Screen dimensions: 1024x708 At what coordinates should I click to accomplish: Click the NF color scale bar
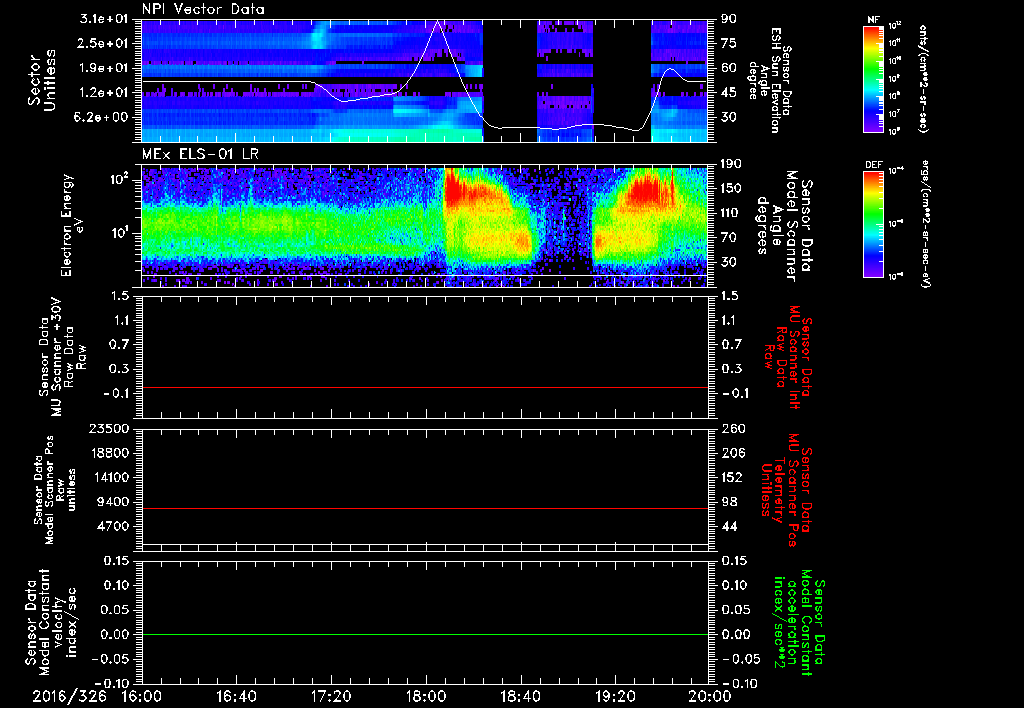[873, 79]
